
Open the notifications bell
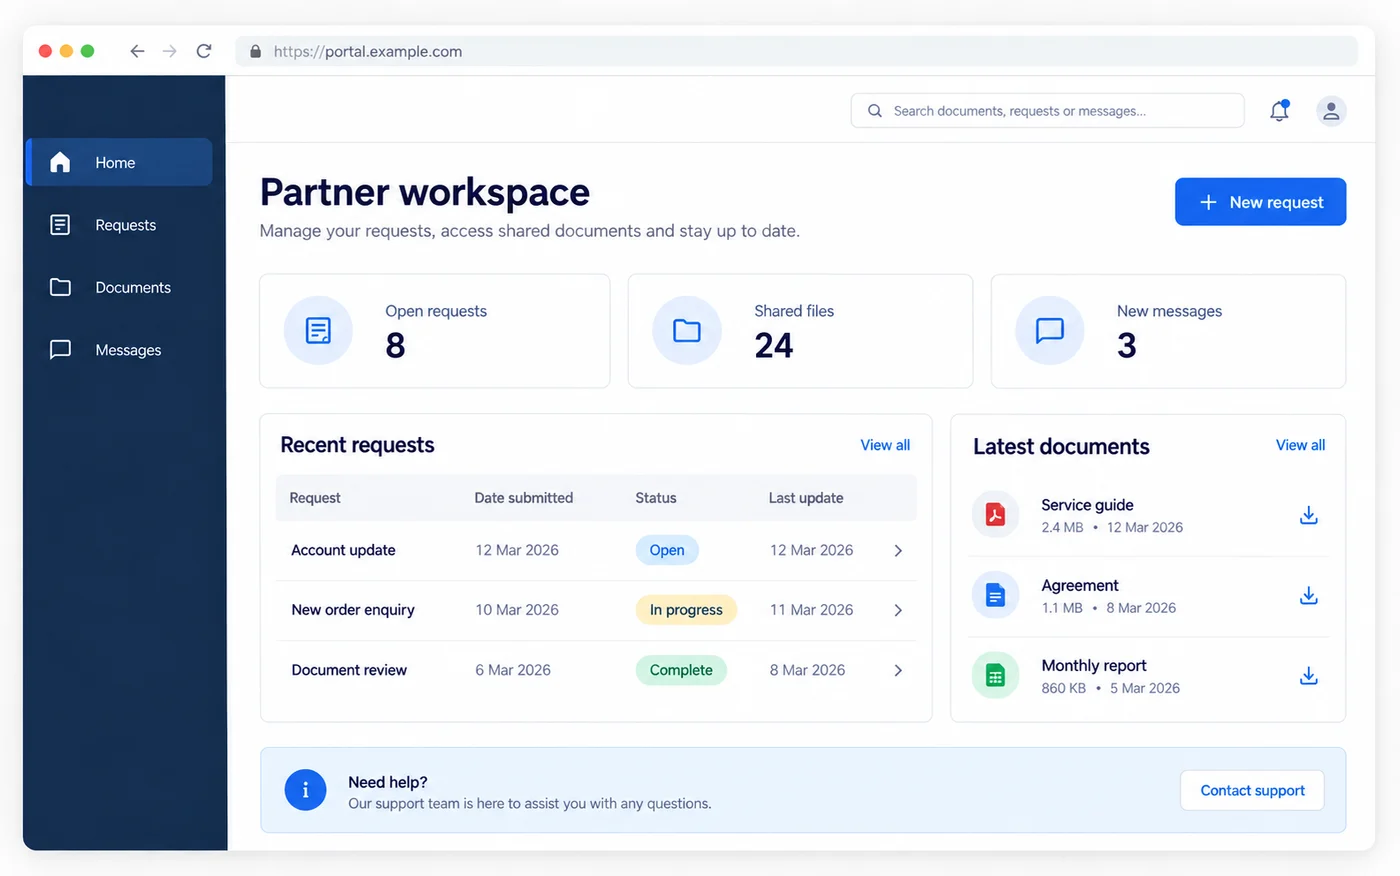tap(1279, 111)
